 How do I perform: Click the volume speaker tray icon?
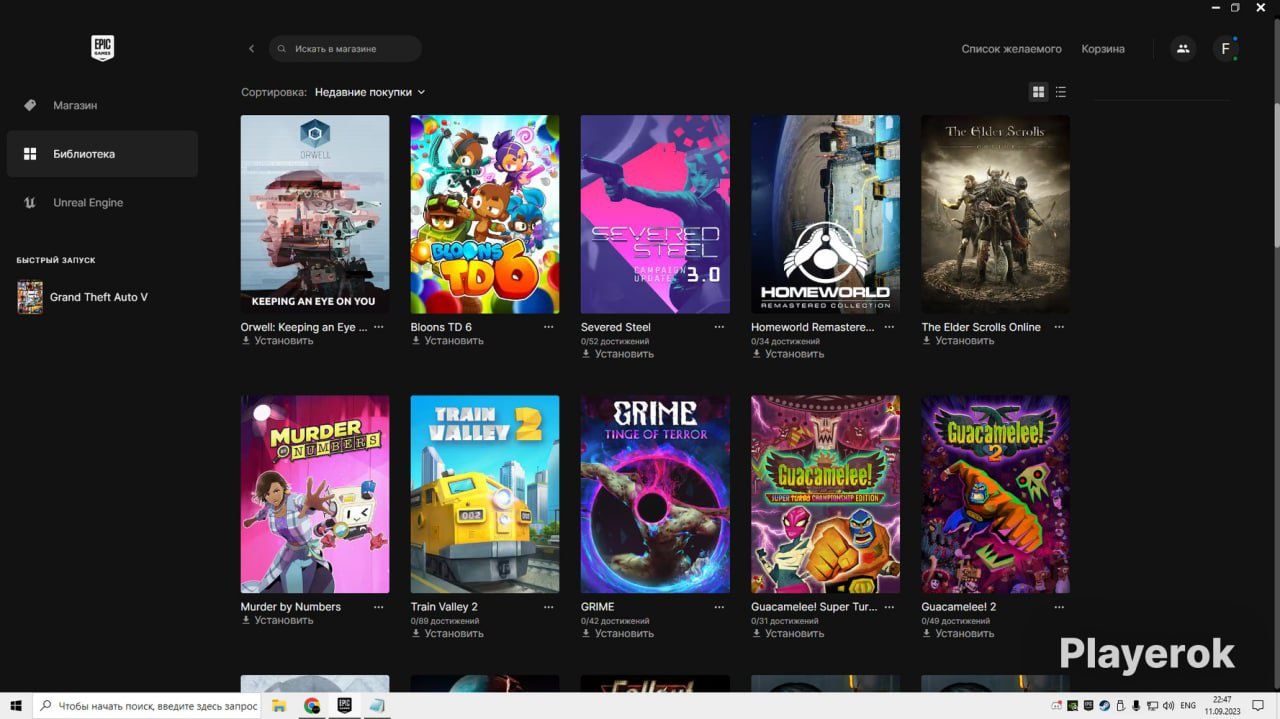(x=1168, y=705)
